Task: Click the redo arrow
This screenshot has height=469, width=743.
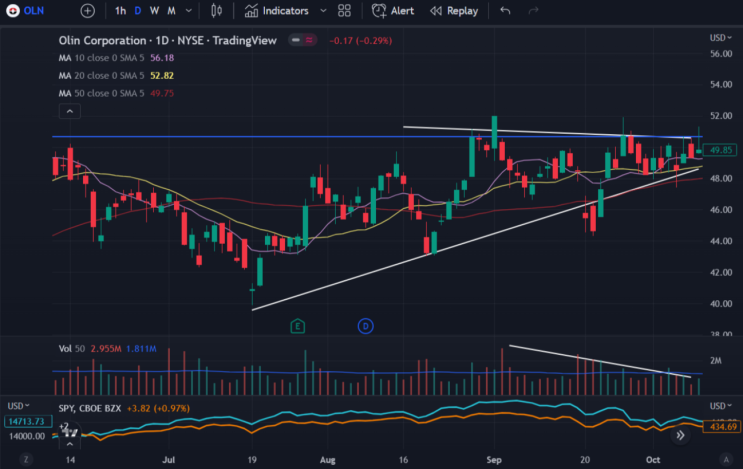Action: click(534, 10)
